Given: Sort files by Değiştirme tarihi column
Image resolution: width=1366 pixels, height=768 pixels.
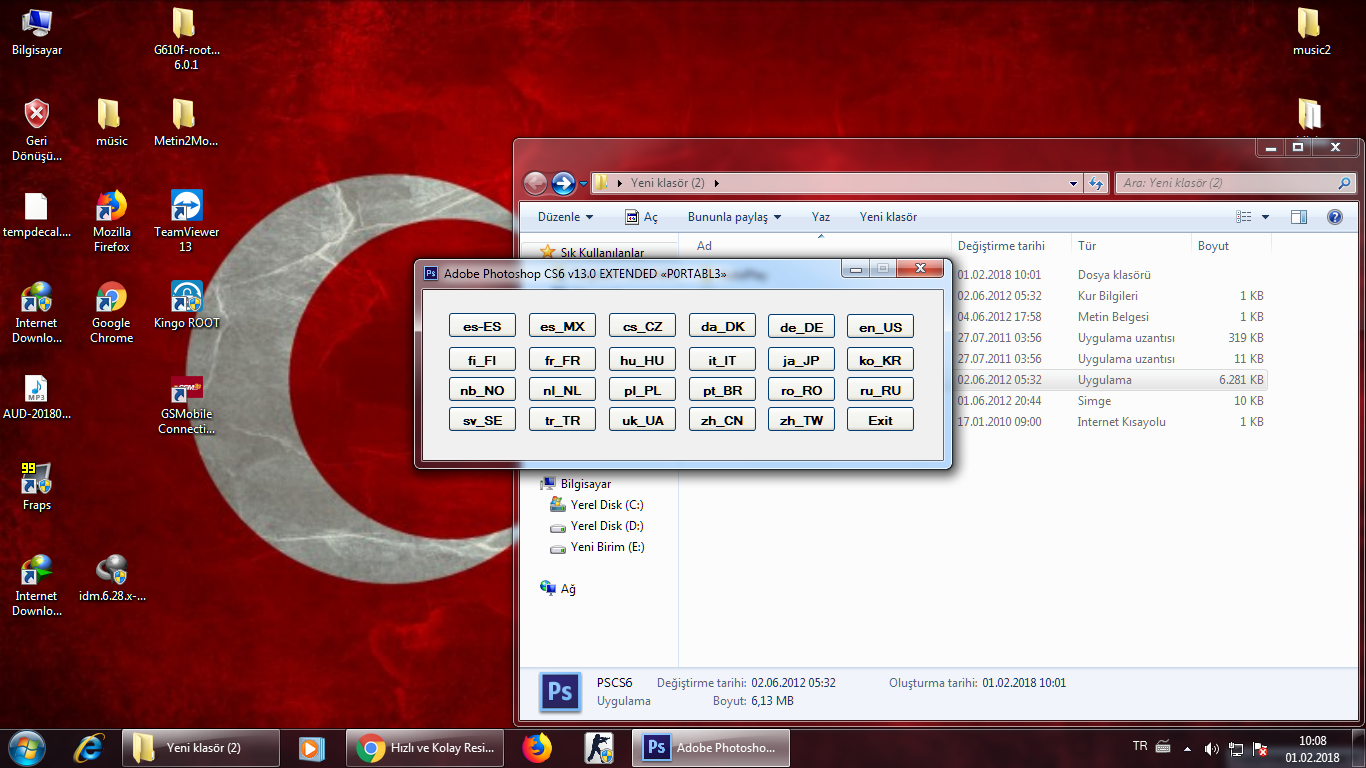Looking at the screenshot, I should click(x=1012, y=246).
